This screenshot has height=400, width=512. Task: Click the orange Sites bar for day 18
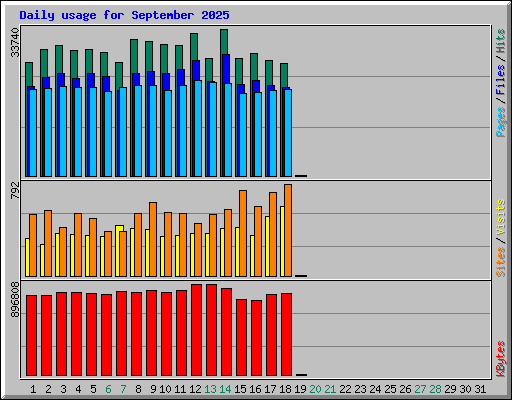click(288, 230)
